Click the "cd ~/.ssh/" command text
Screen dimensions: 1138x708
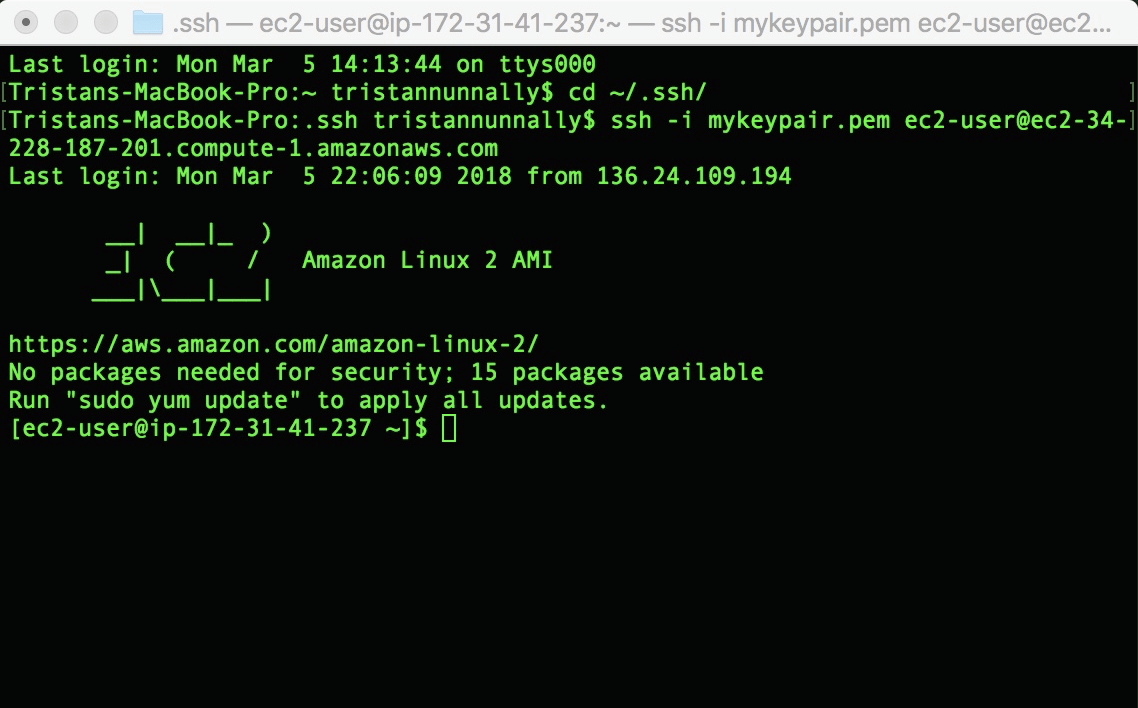pos(638,92)
